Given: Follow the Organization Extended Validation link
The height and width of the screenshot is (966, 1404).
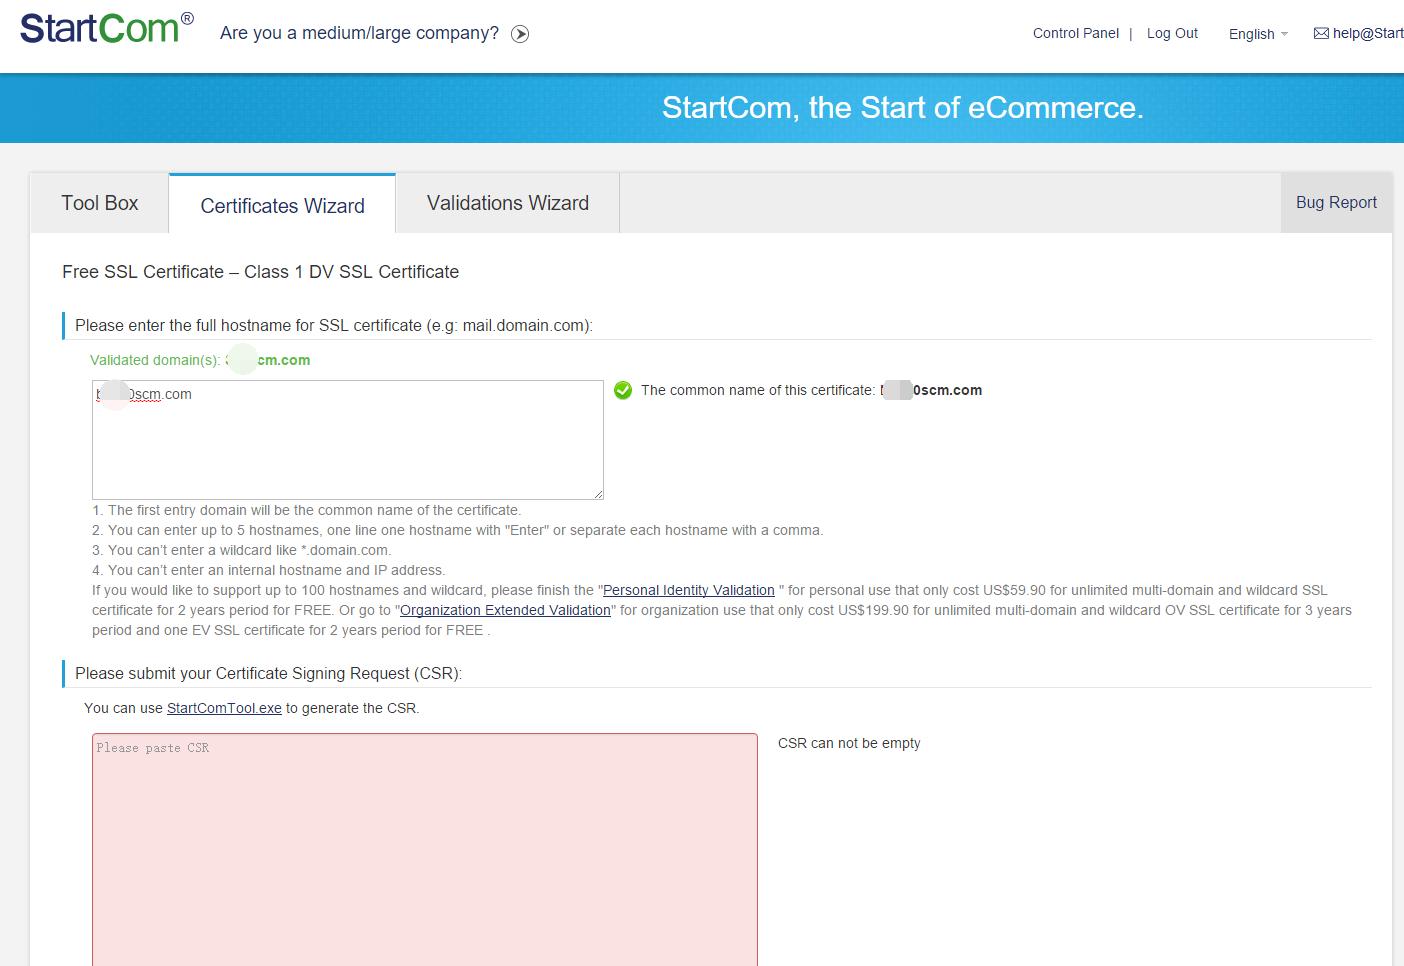Looking at the screenshot, I should coord(505,610).
